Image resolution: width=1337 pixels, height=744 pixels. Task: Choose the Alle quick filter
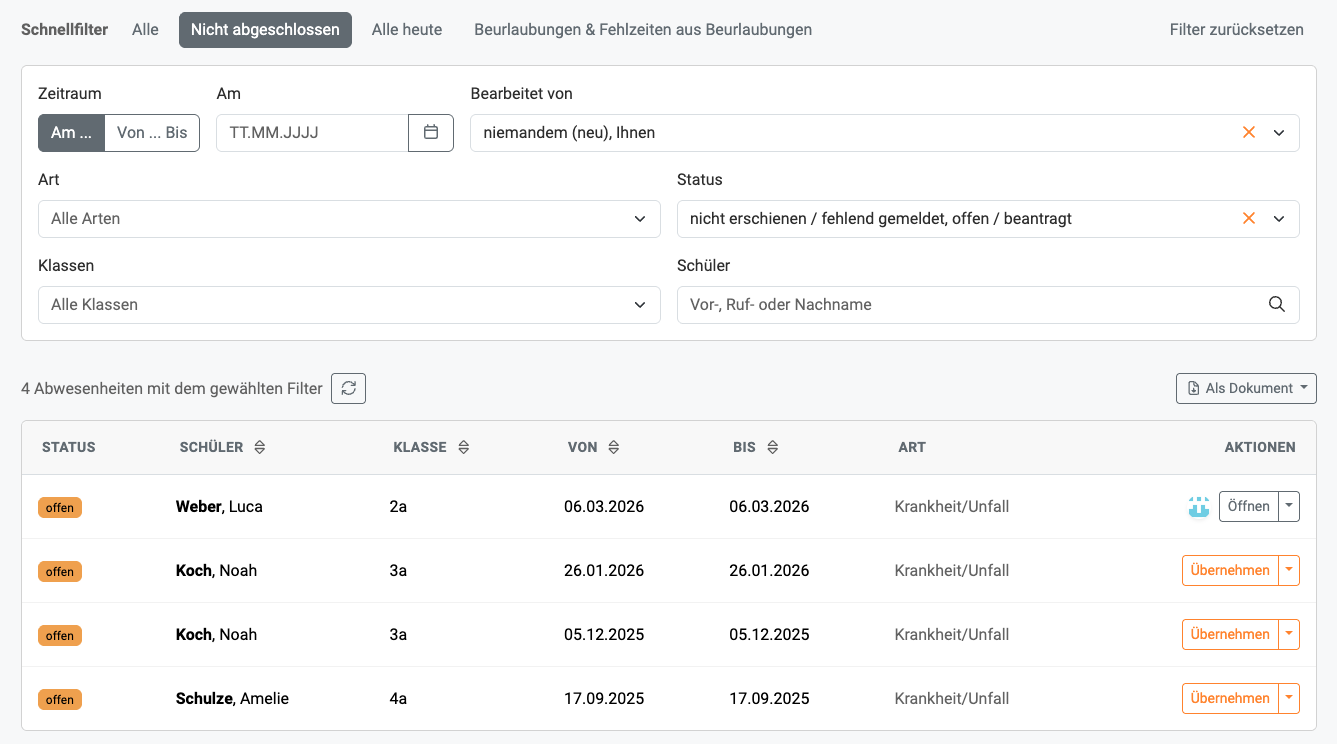[145, 30]
